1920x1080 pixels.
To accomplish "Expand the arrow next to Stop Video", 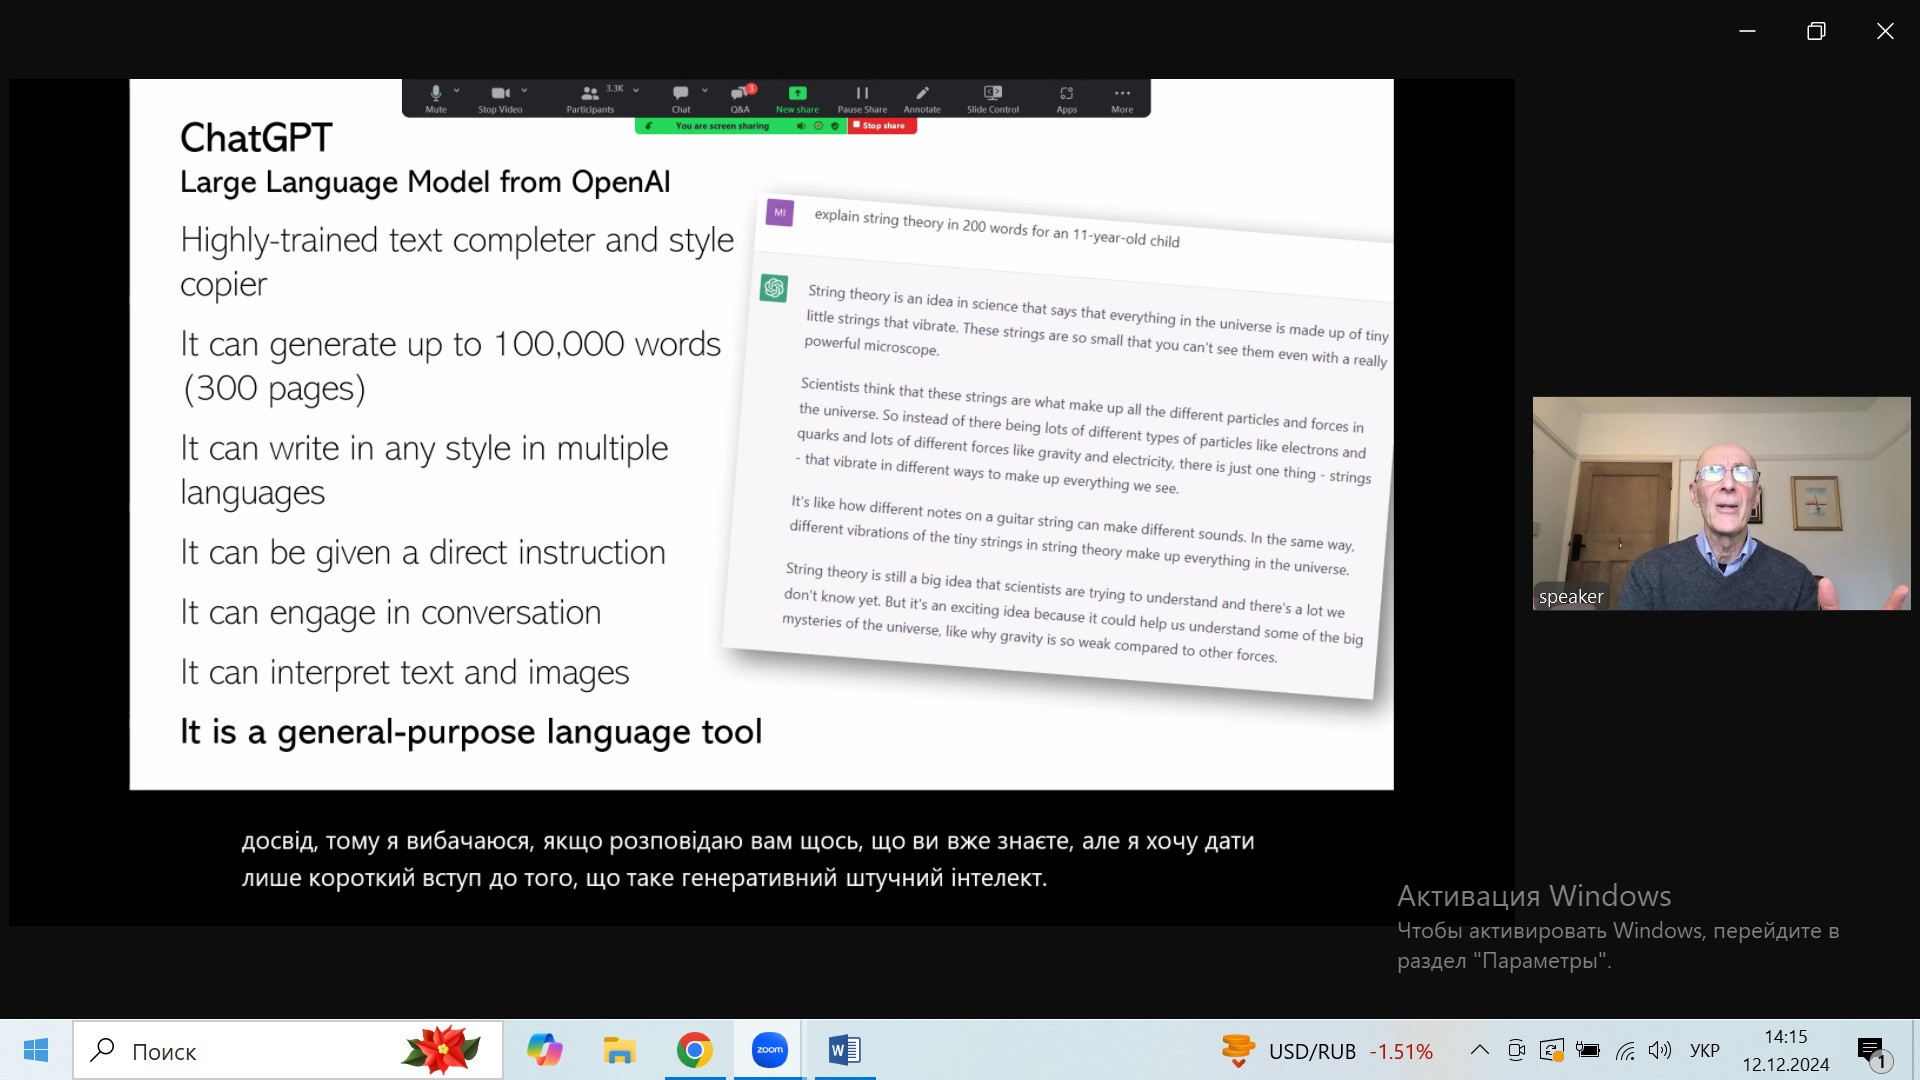I will 524,90.
